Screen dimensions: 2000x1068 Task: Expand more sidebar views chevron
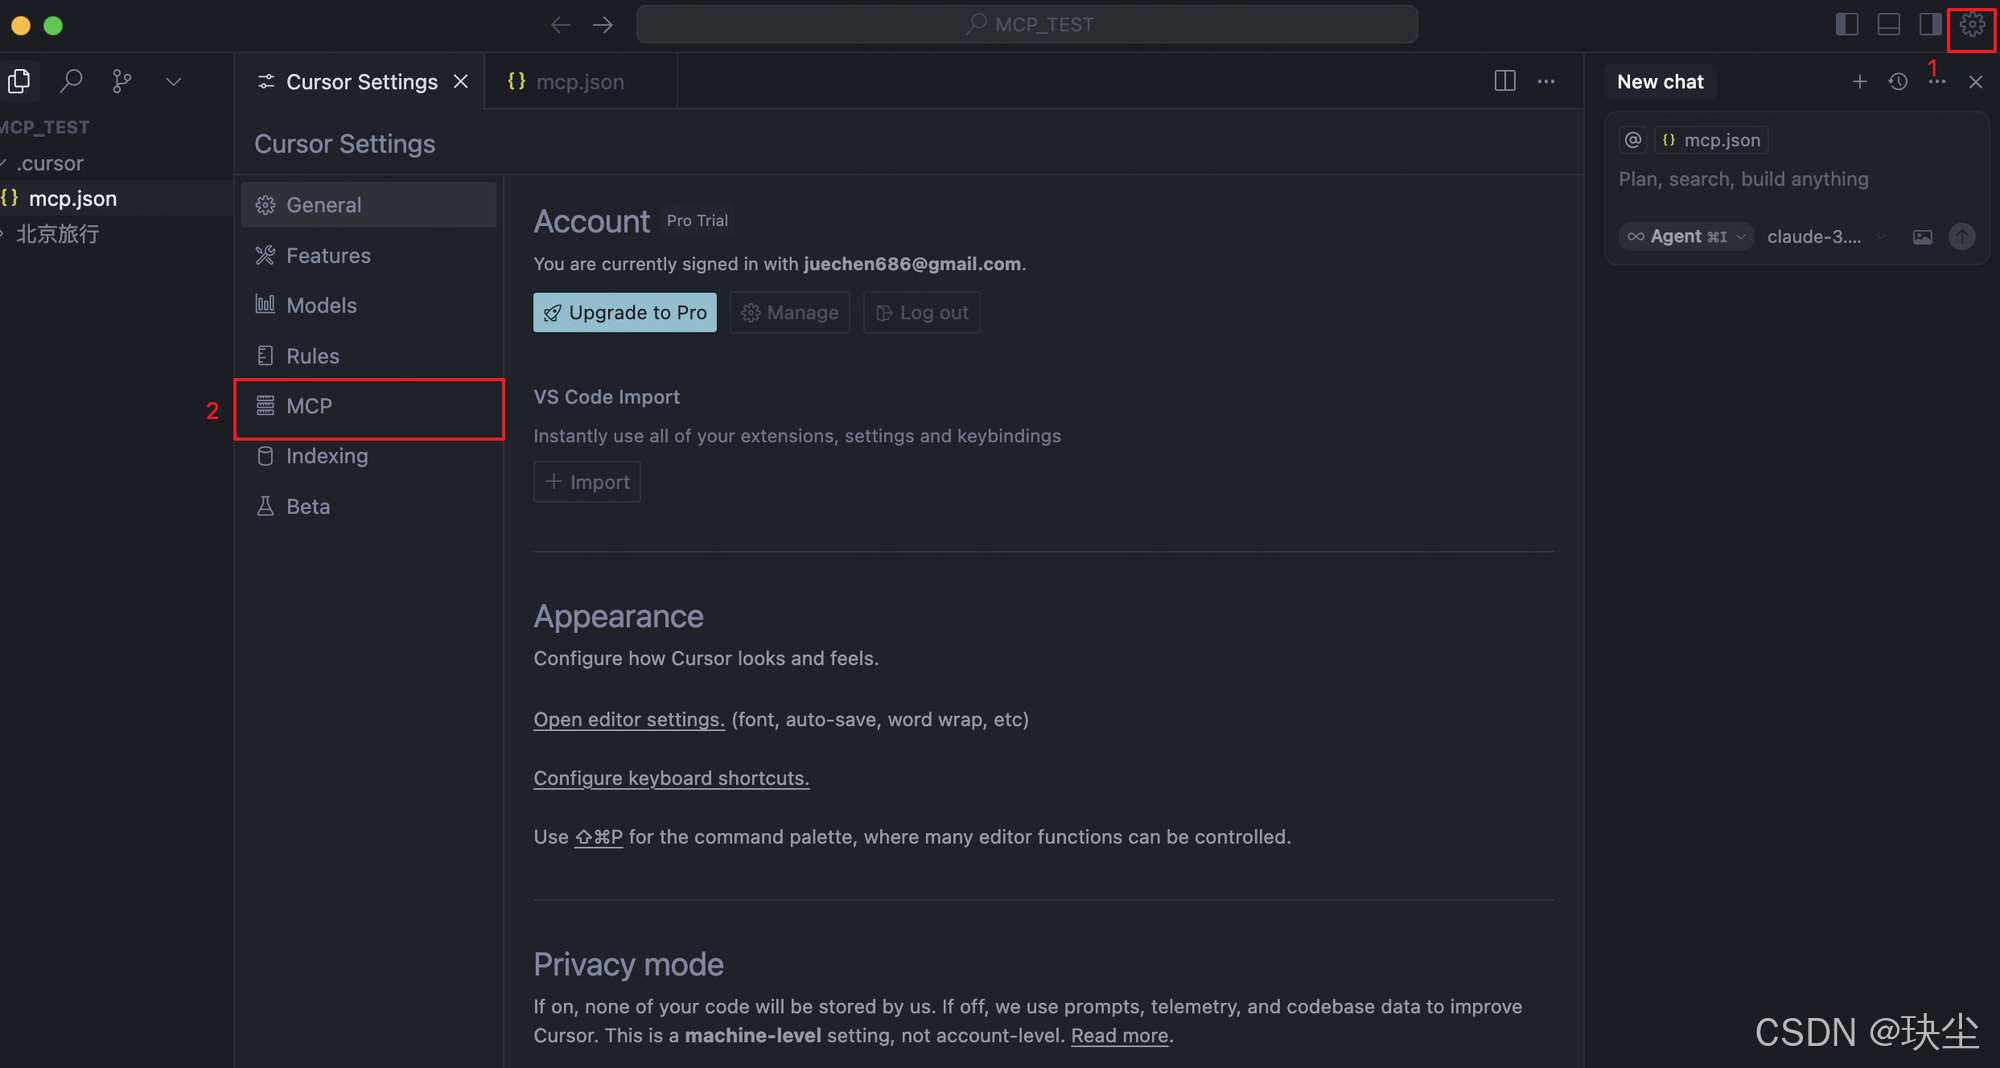[x=174, y=82]
